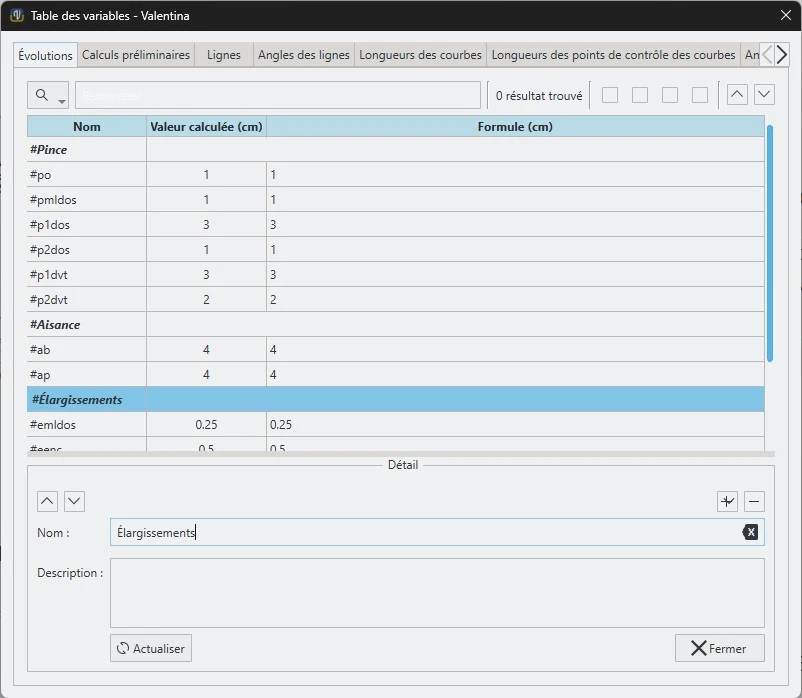Go to next search result arrow
Image resolution: width=802 pixels, height=698 pixels.
(764, 95)
